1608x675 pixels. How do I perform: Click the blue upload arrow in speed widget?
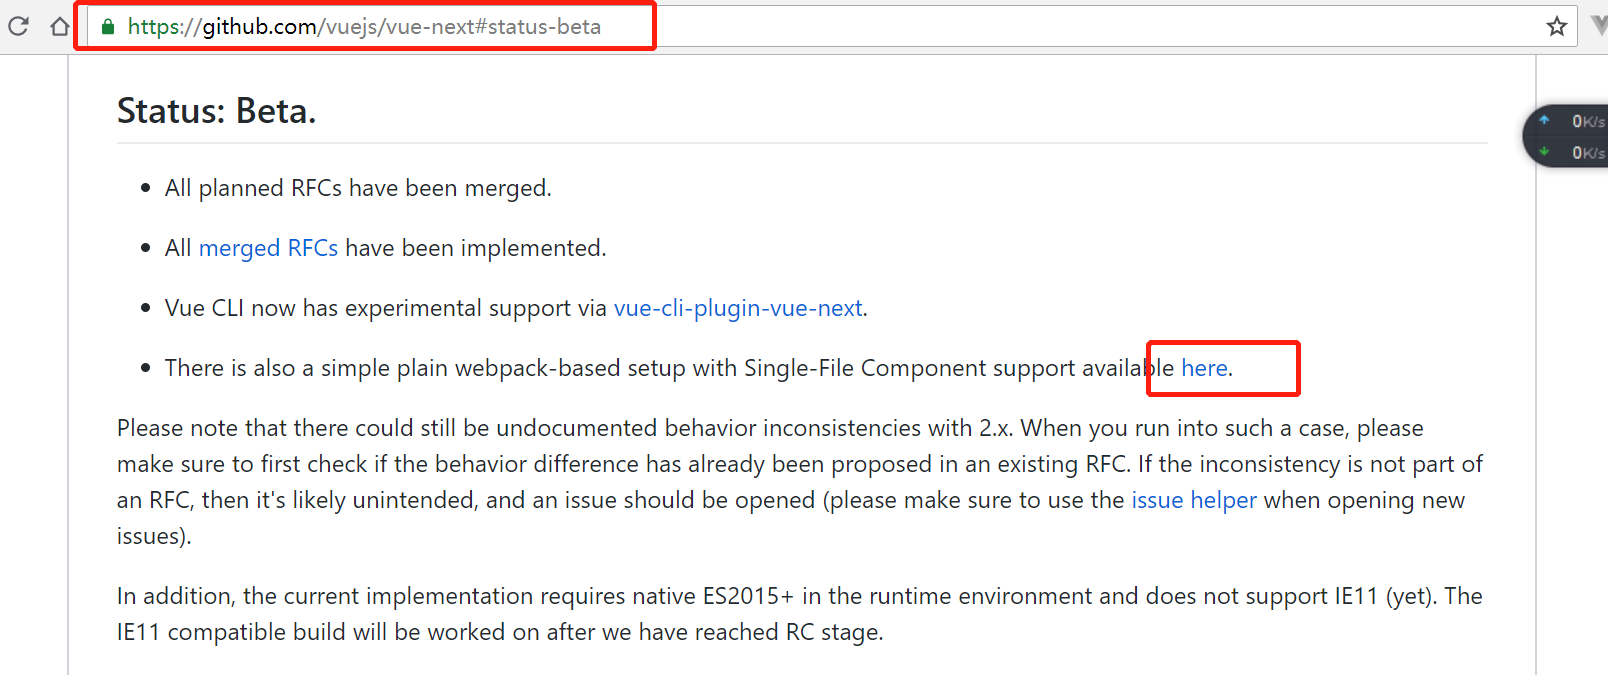tap(1544, 120)
